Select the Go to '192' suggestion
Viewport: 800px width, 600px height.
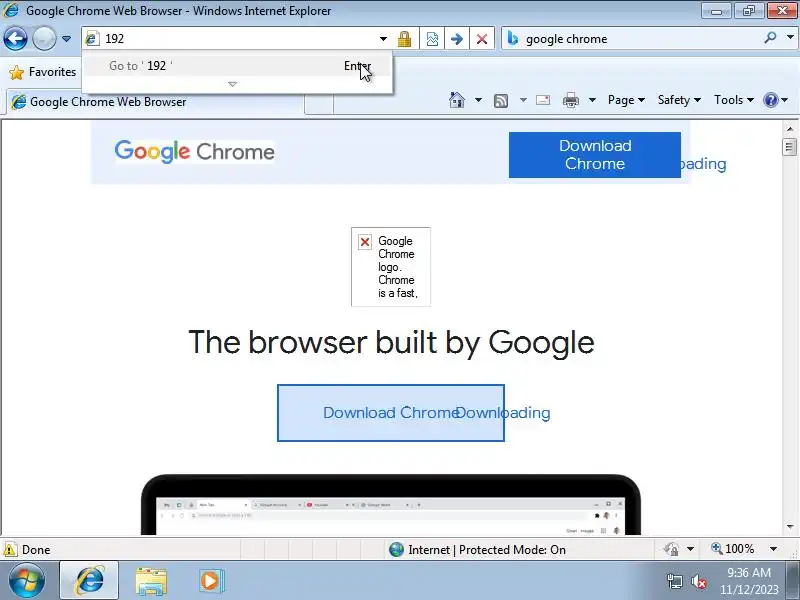pos(237,66)
